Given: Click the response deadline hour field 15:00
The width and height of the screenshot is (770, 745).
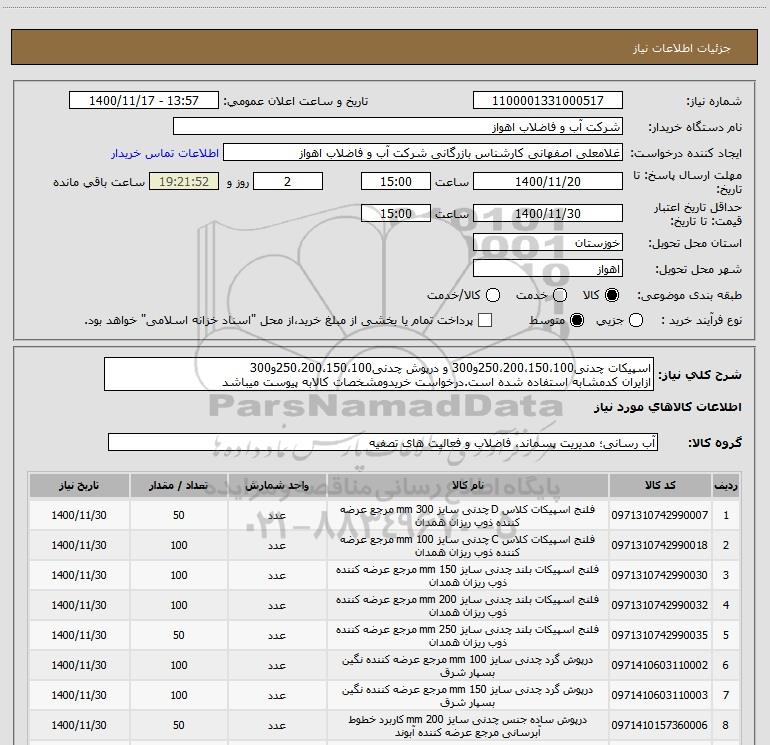Looking at the screenshot, I should pyautogui.click(x=396, y=181).
